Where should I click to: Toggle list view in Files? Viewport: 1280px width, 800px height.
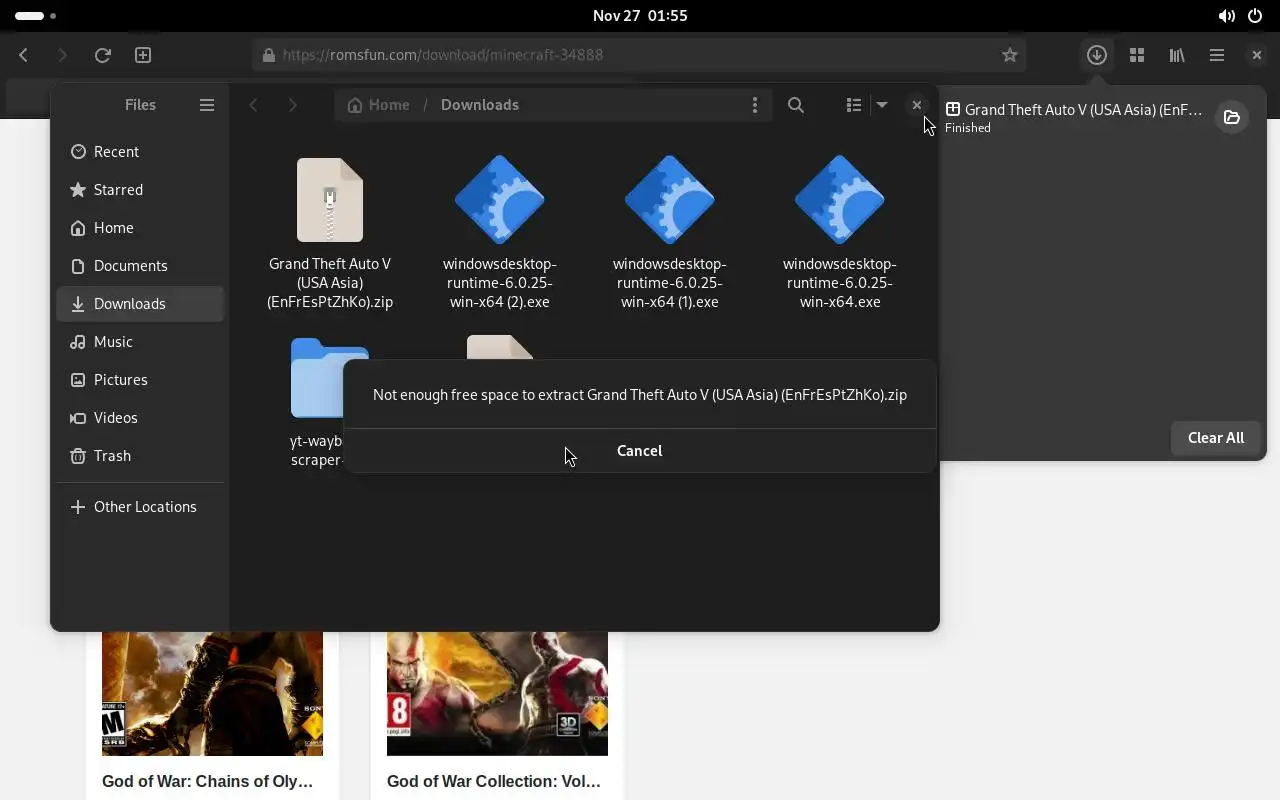point(853,105)
